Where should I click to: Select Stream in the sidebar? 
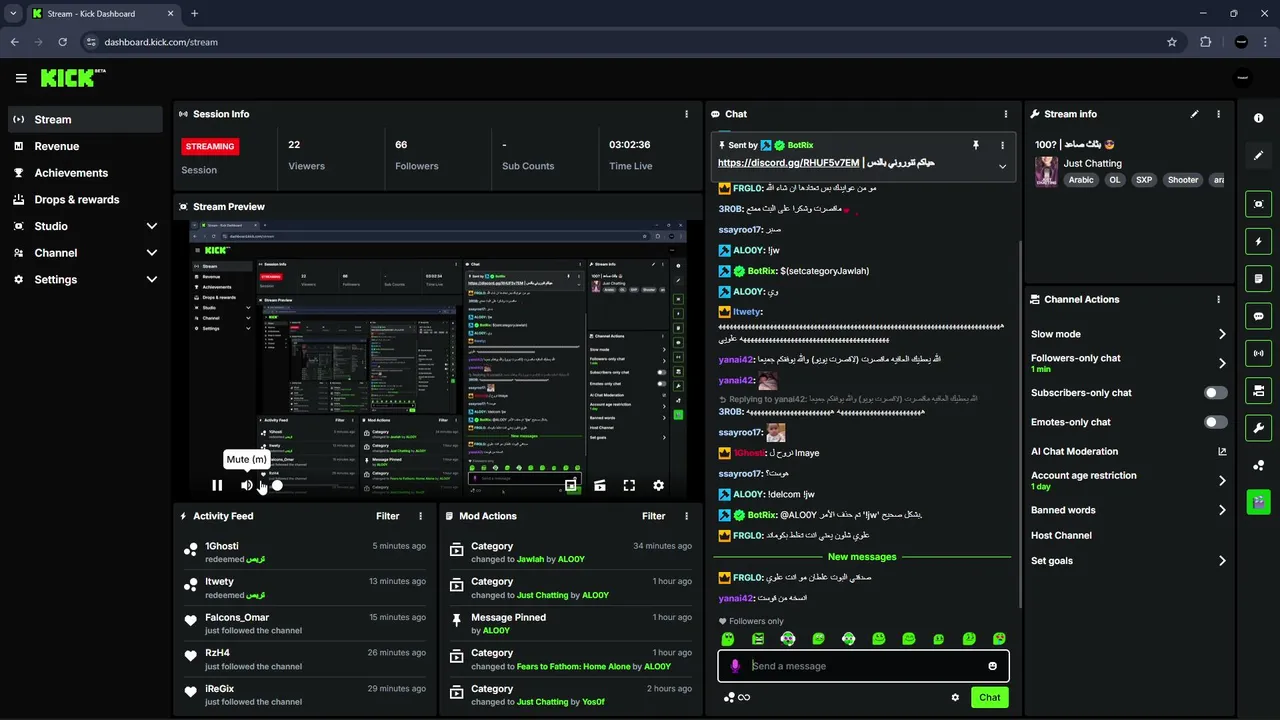(x=85, y=119)
